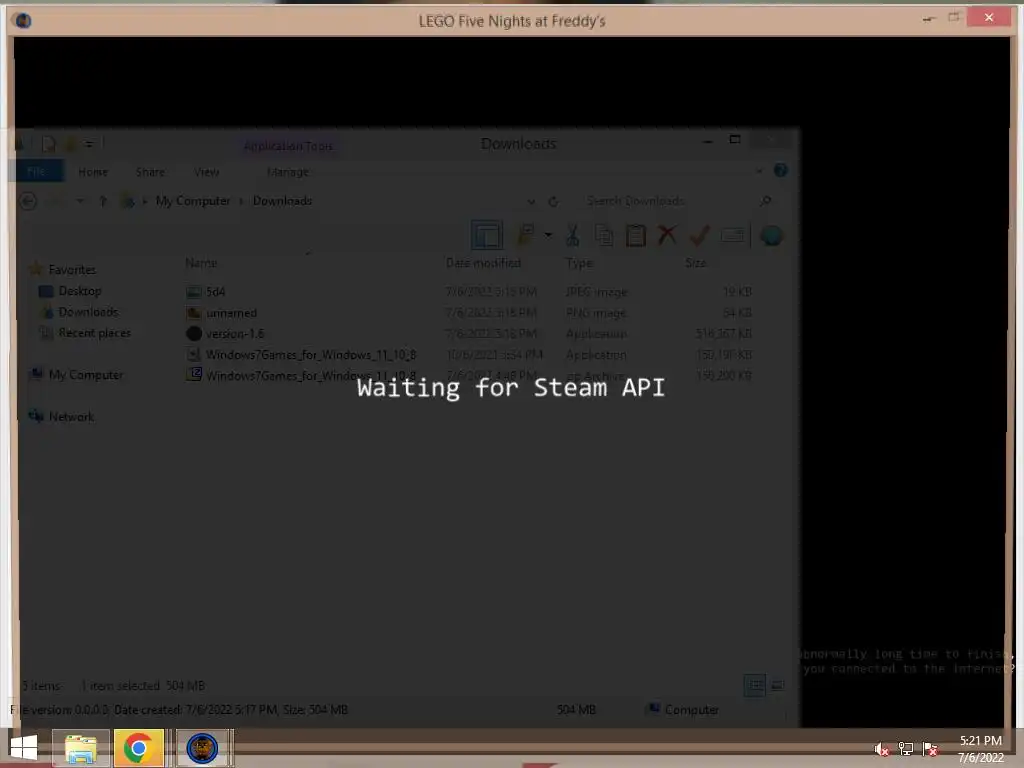
Task: Open the network tray icon
Action: [x=906, y=749]
